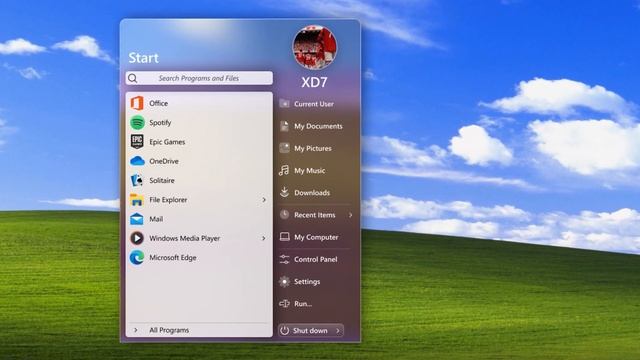Click the Current User label
This screenshot has height=360, width=640.
click(x=313, y=104)
